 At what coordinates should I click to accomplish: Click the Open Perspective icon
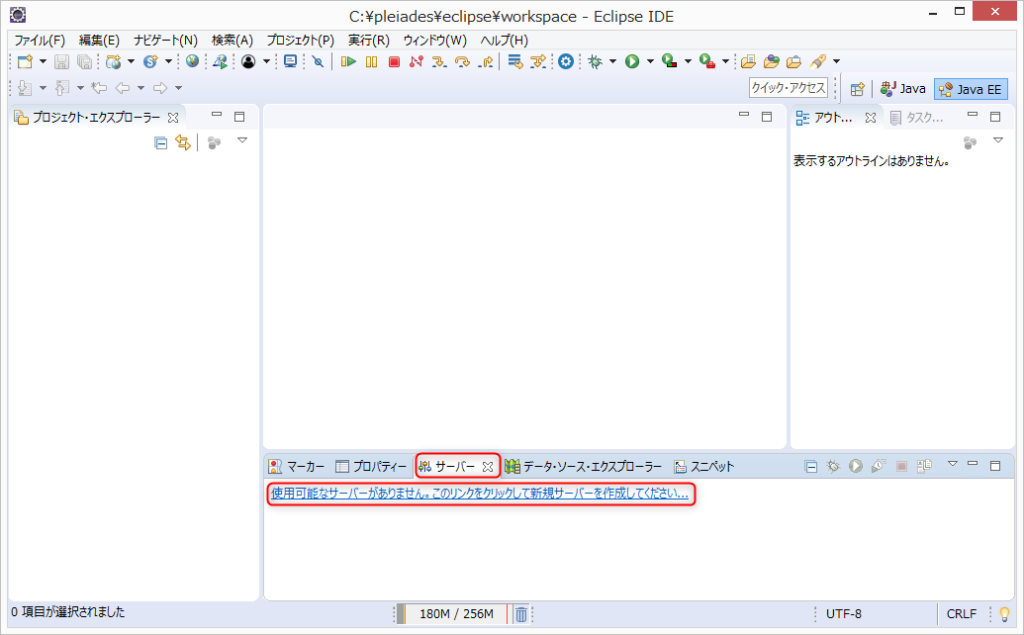click(857, 89)
